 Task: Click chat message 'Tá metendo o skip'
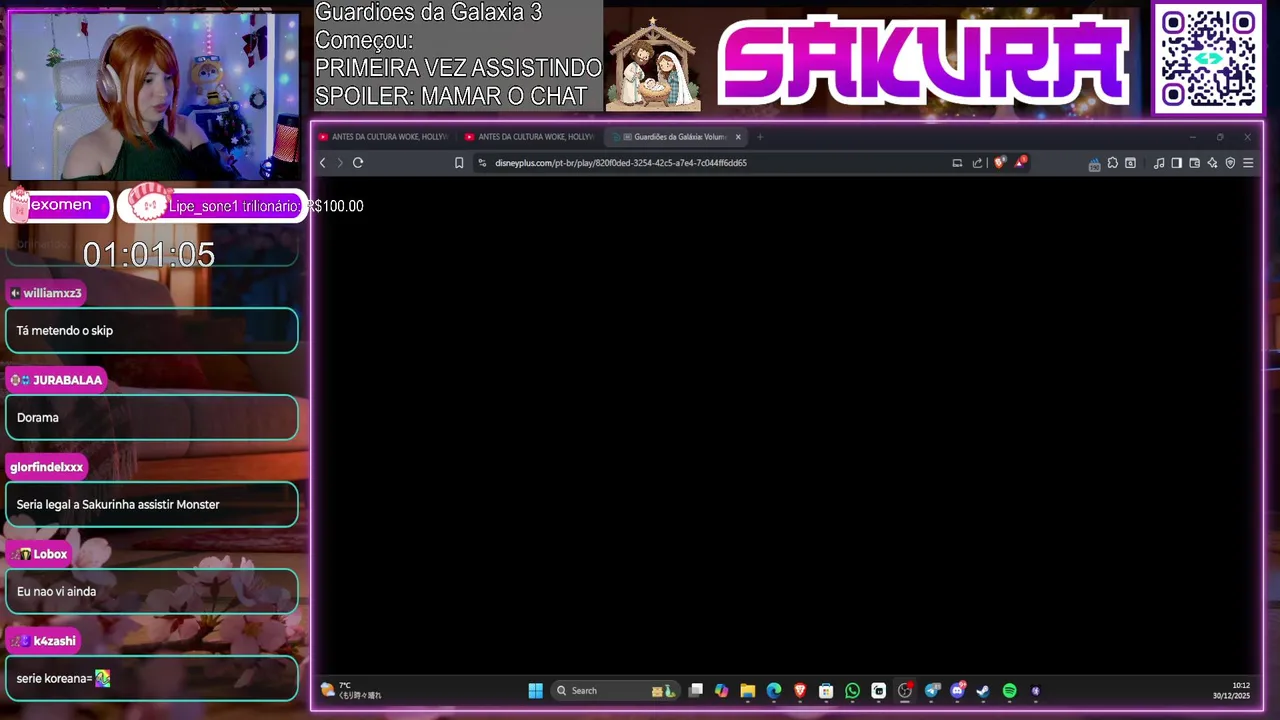(152, 331)
